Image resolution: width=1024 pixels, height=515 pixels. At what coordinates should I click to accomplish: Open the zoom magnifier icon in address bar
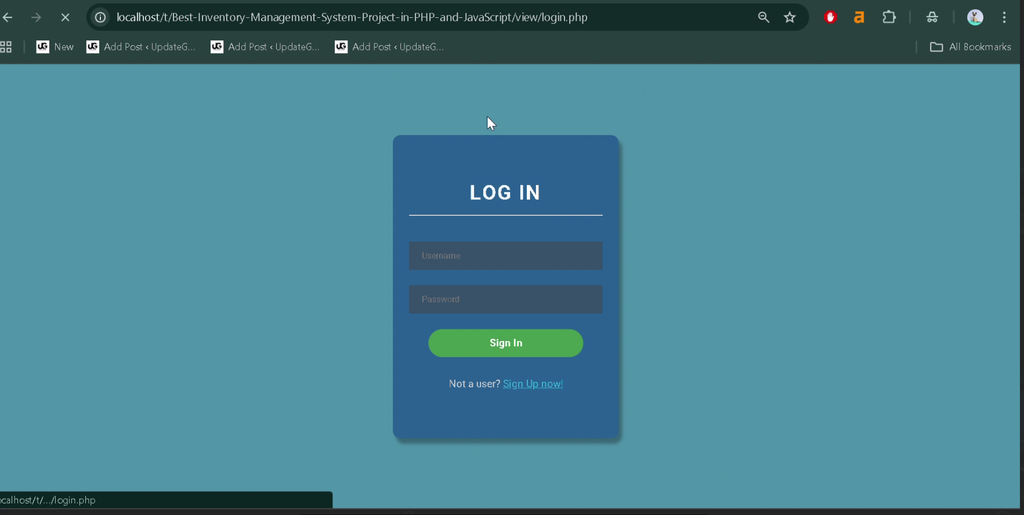pos(763,18)
